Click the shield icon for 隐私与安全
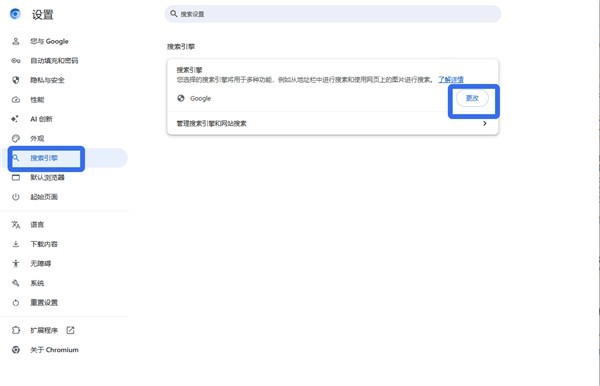The height and width of the screenshot is (386, 600). [16, 80]
